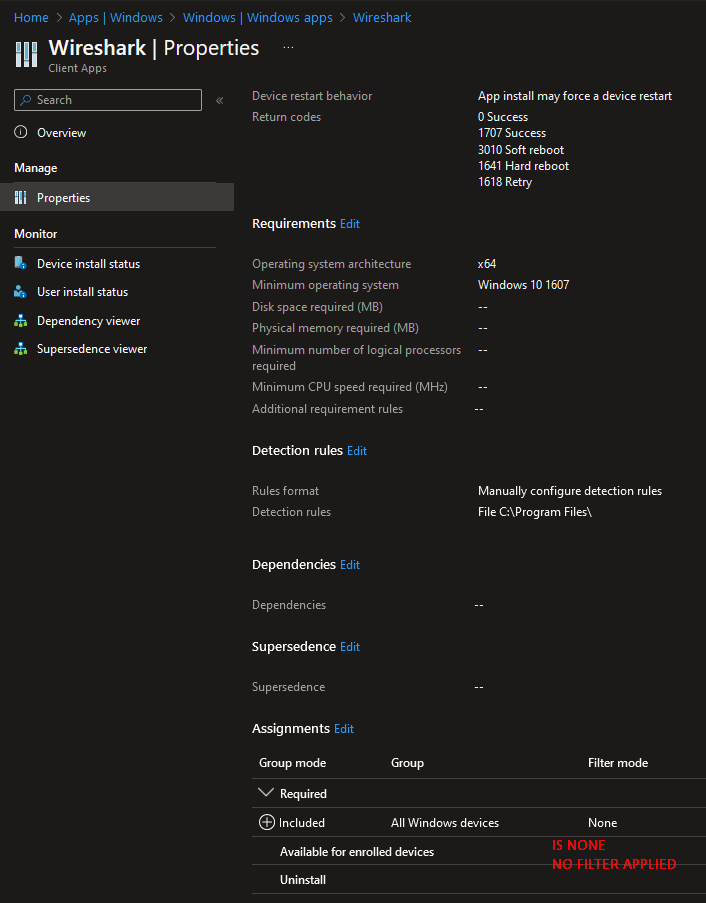706x903 pixels.
Task: Open Dependency viewer page
Action: click(x=89, y=321)
